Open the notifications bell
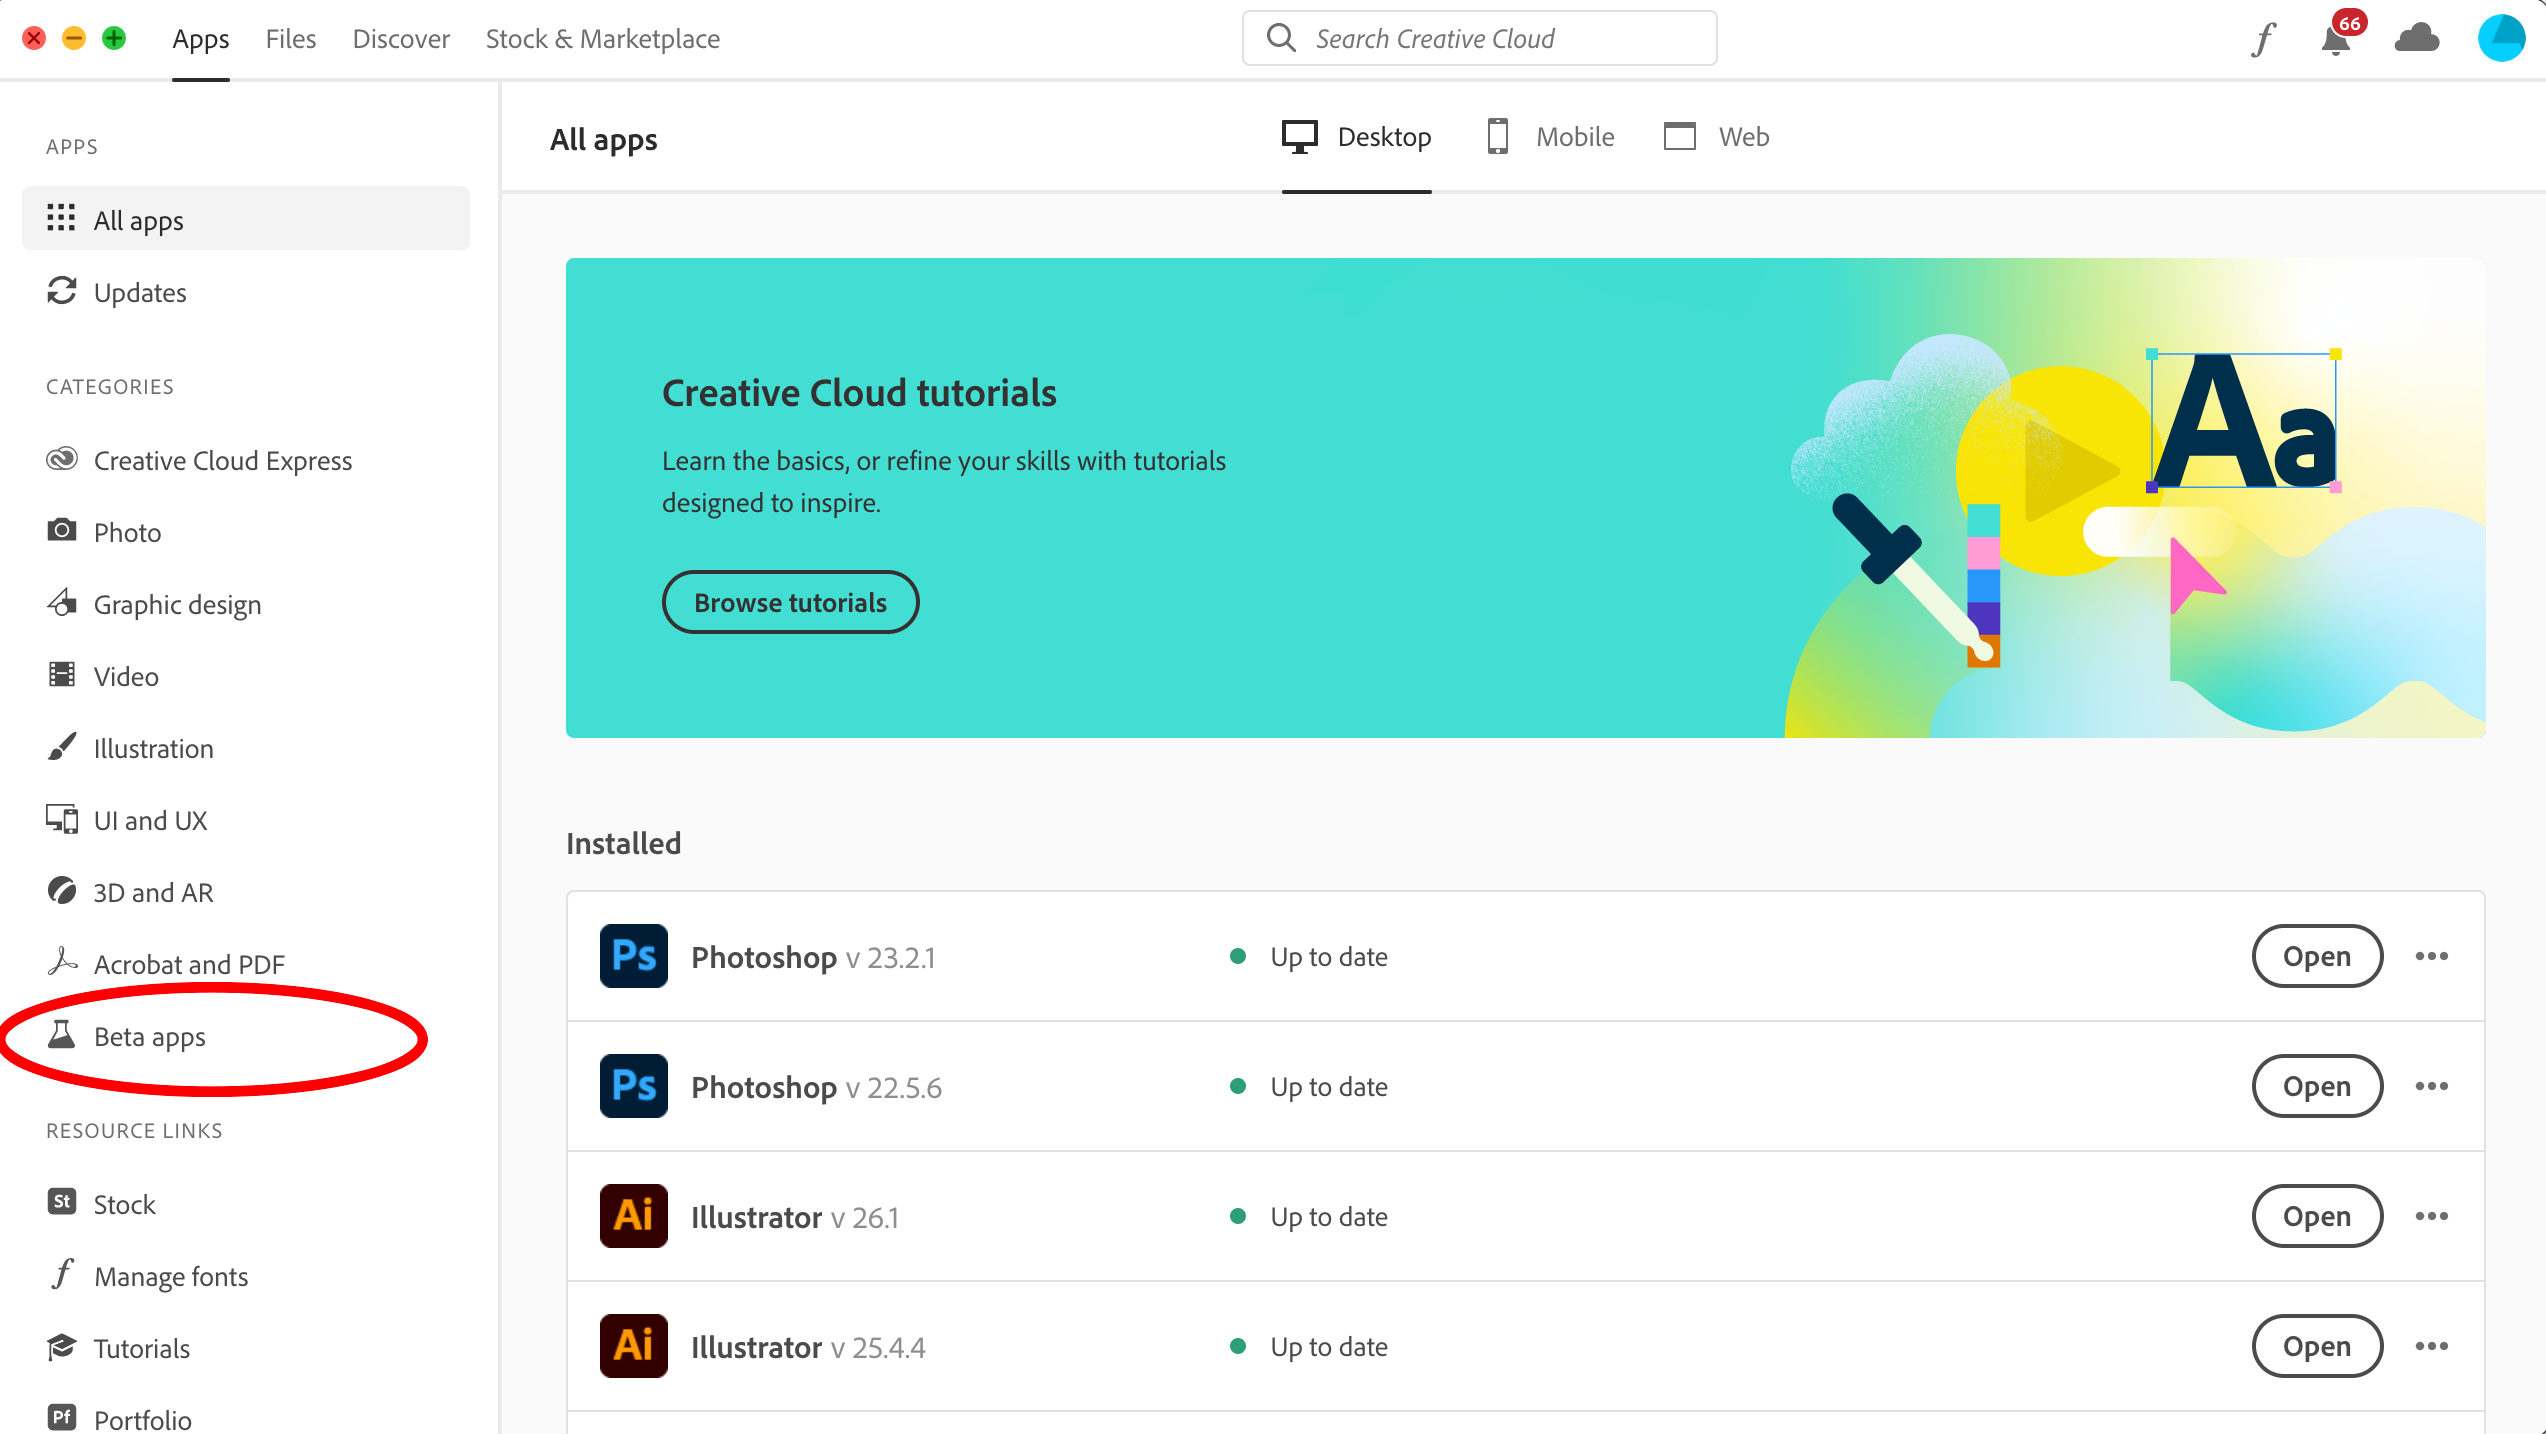Viewport: 2546px width, 1434px height. pos(2336,40)
